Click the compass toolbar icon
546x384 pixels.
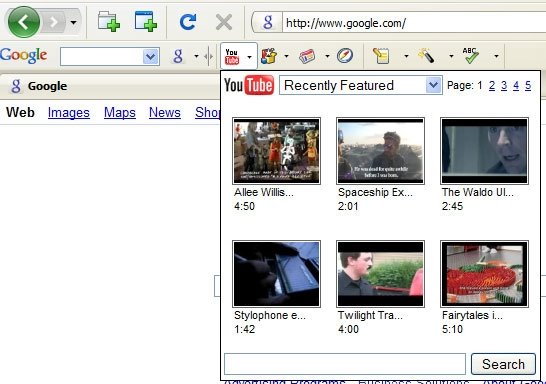[x=345, y=56]
